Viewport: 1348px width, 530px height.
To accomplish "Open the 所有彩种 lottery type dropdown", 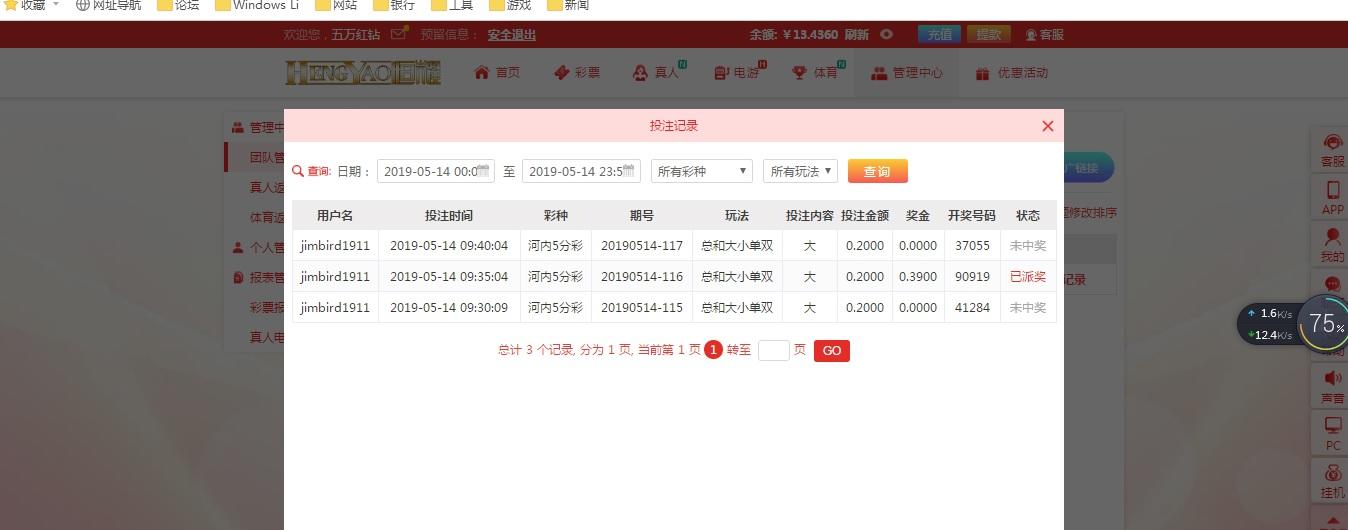I will (701, 171).
